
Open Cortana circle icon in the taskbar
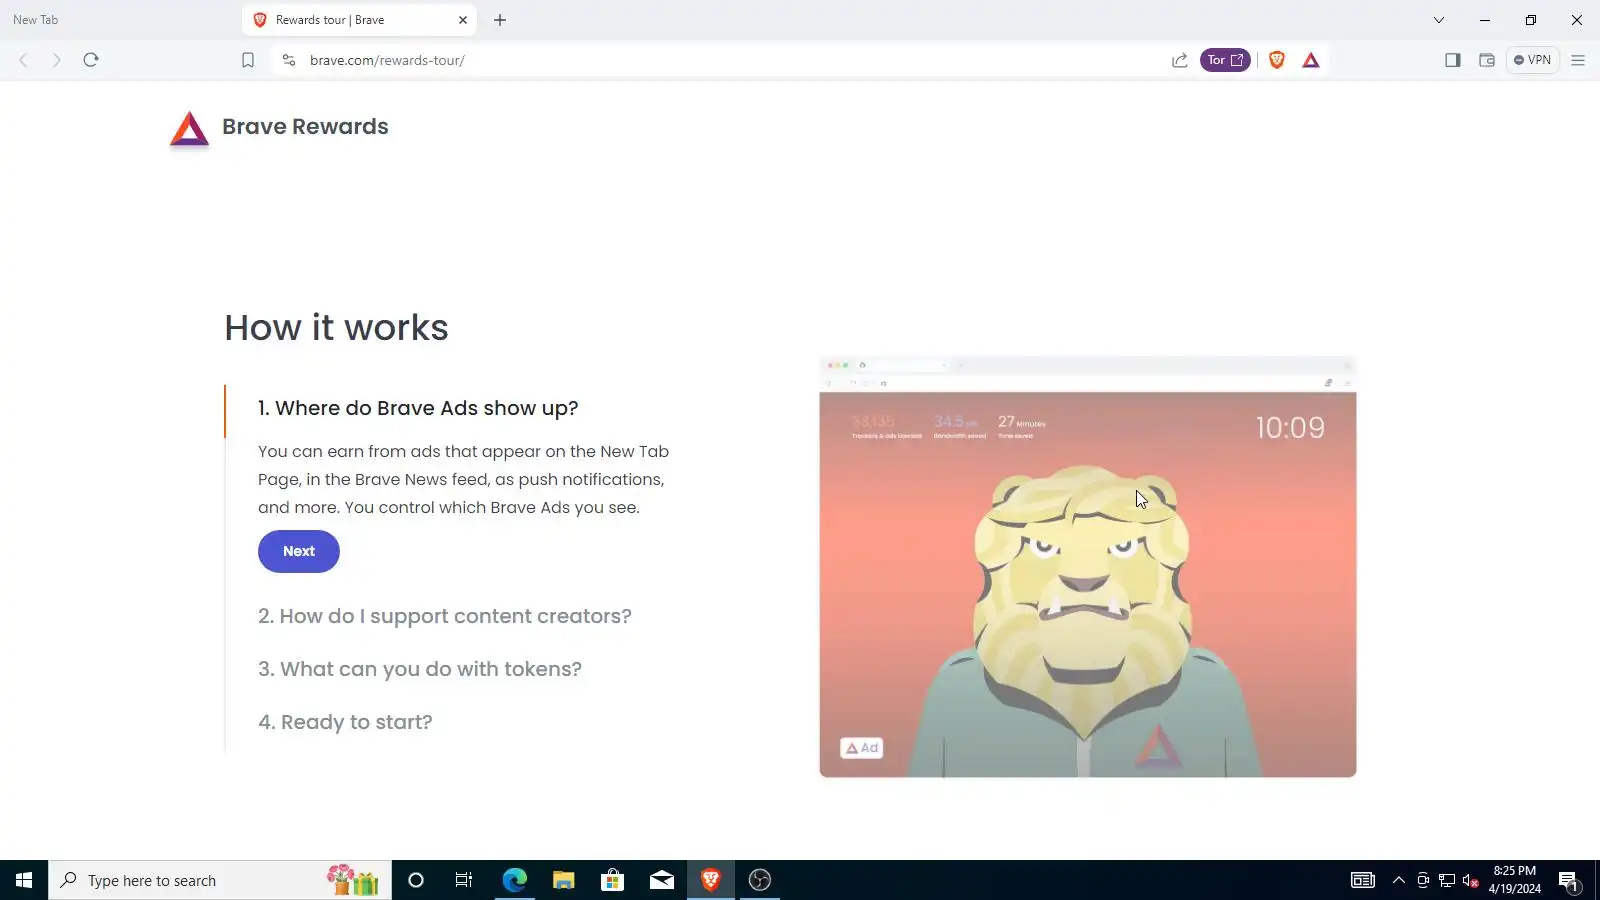pyautogui.click(x=416, y=880)
